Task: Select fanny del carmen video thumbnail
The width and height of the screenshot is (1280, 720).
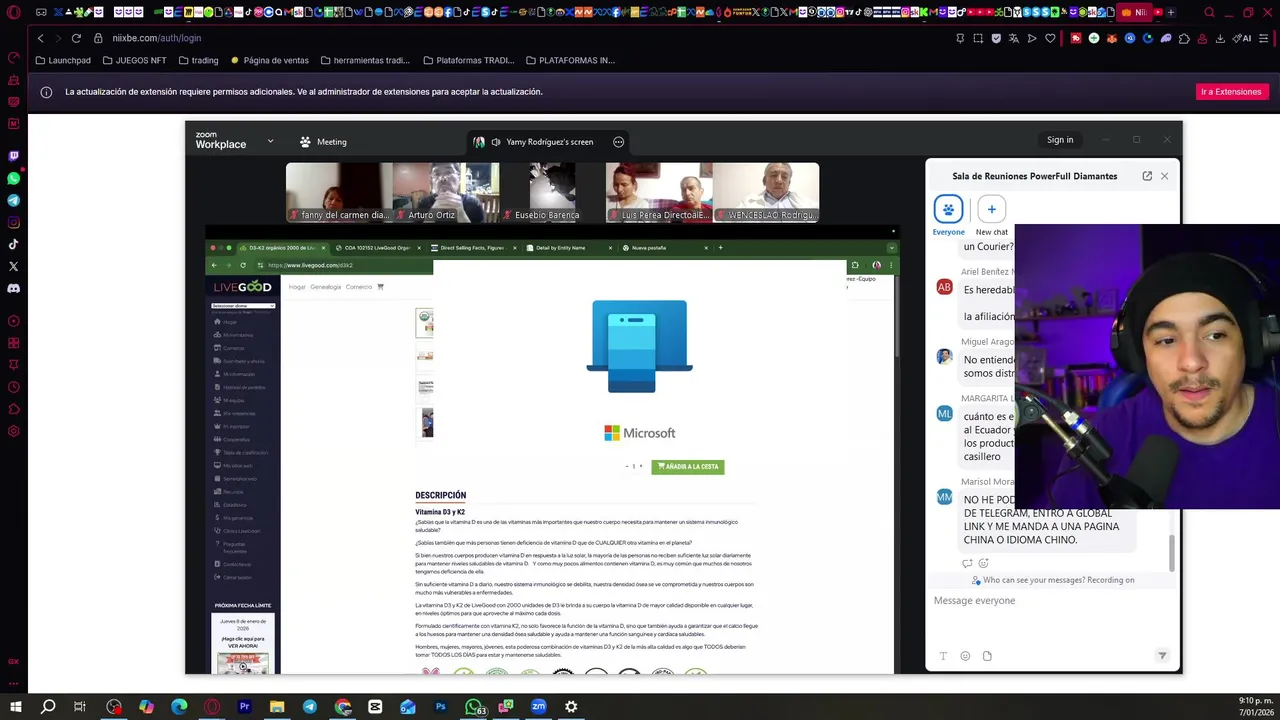Action: pos(339,192)
